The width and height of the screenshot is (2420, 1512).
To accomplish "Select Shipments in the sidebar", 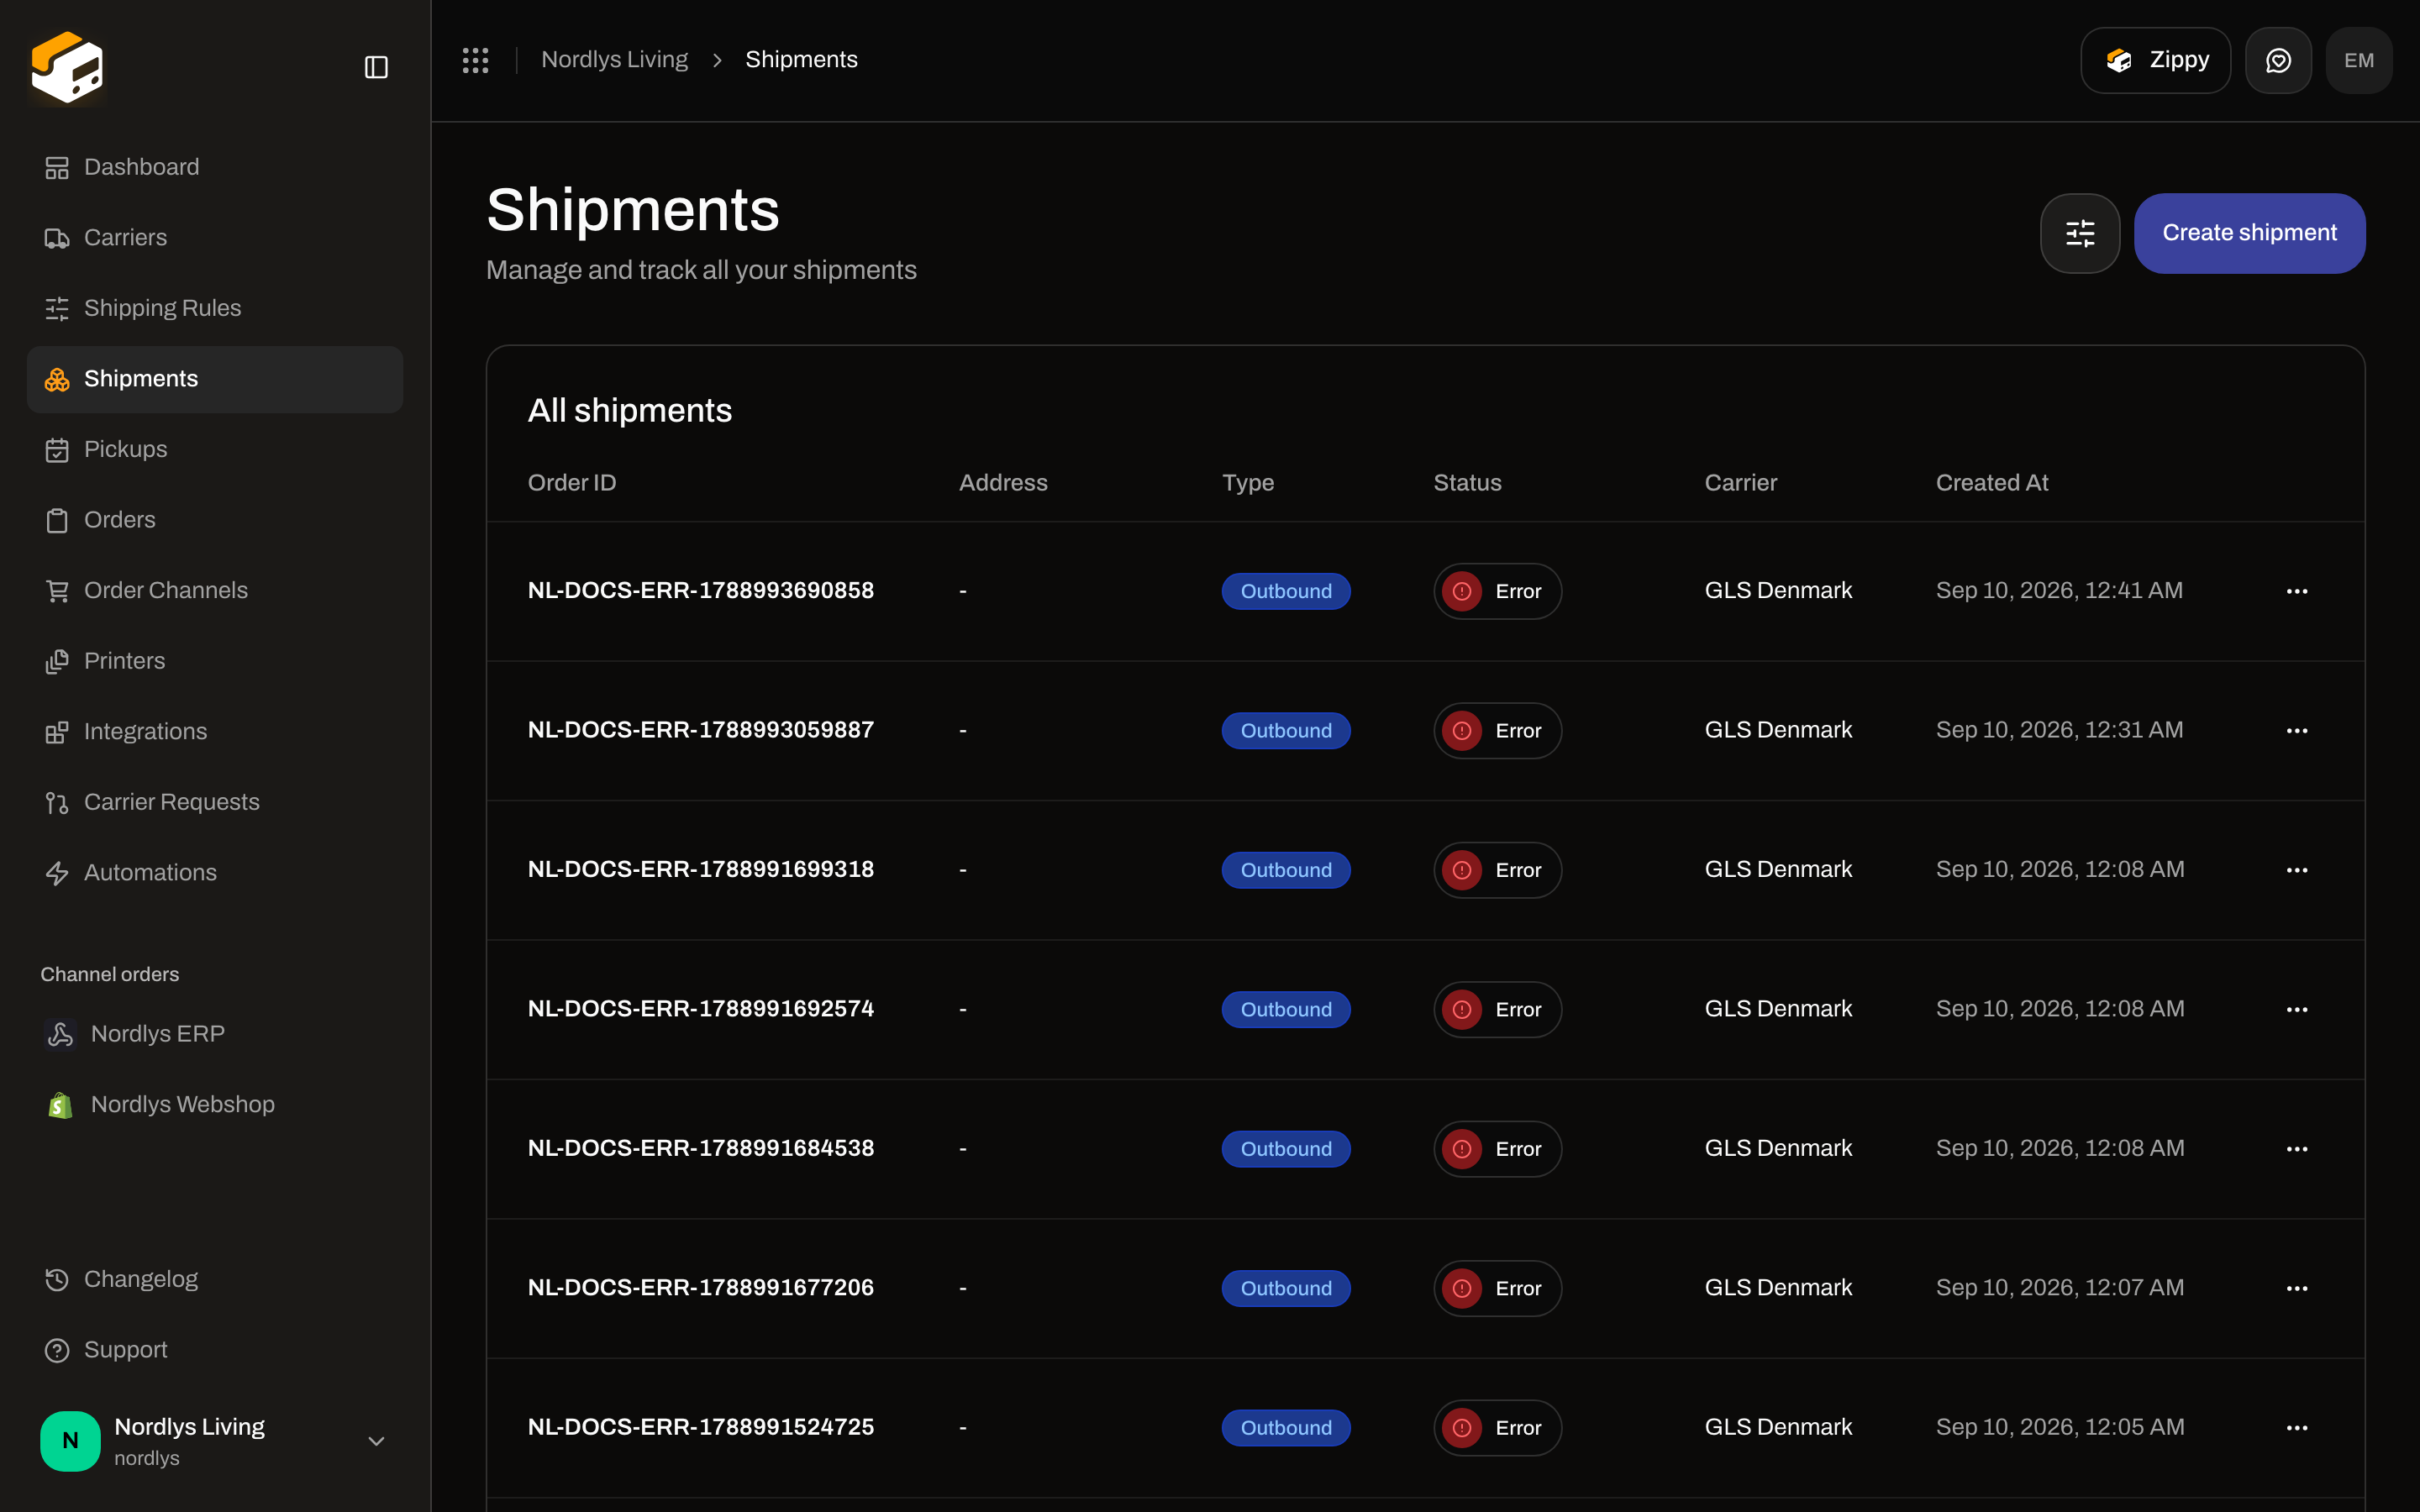I will [215, 379].
